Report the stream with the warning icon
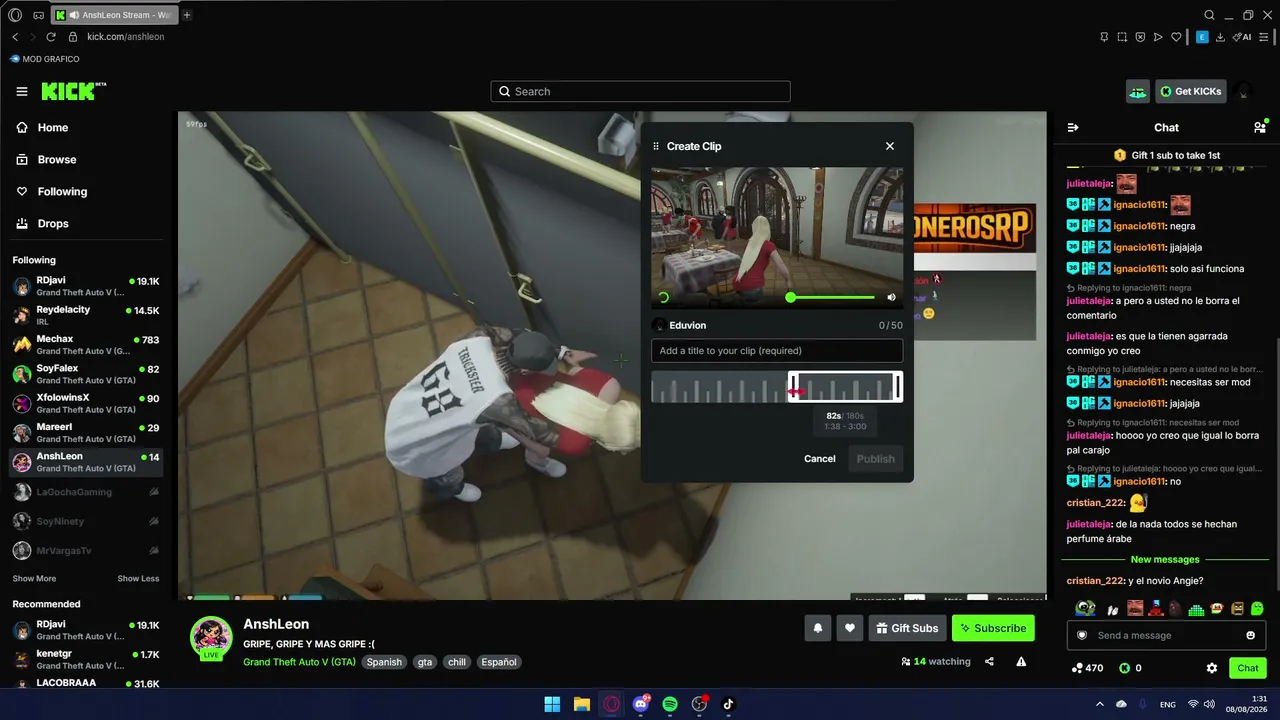1280x720 pixels. click(x=1021, y=661)
